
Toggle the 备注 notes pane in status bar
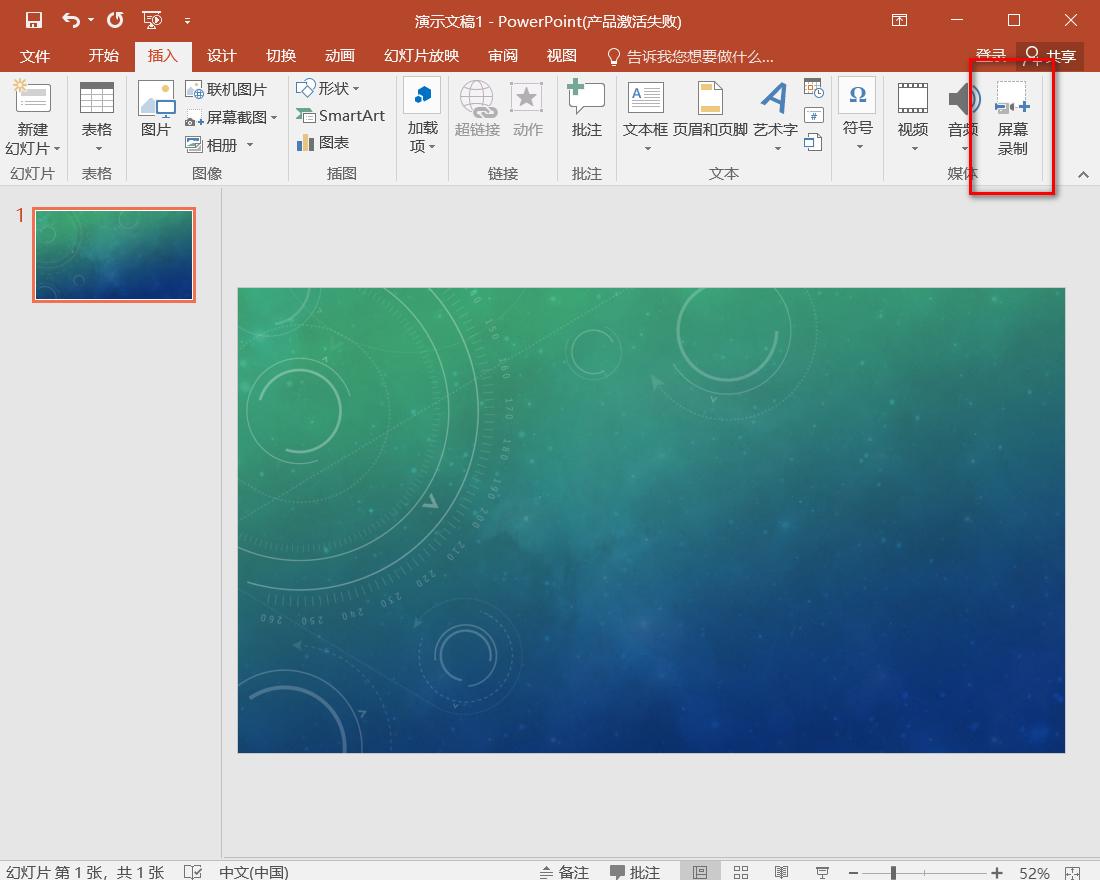click(x=564, y=872)
